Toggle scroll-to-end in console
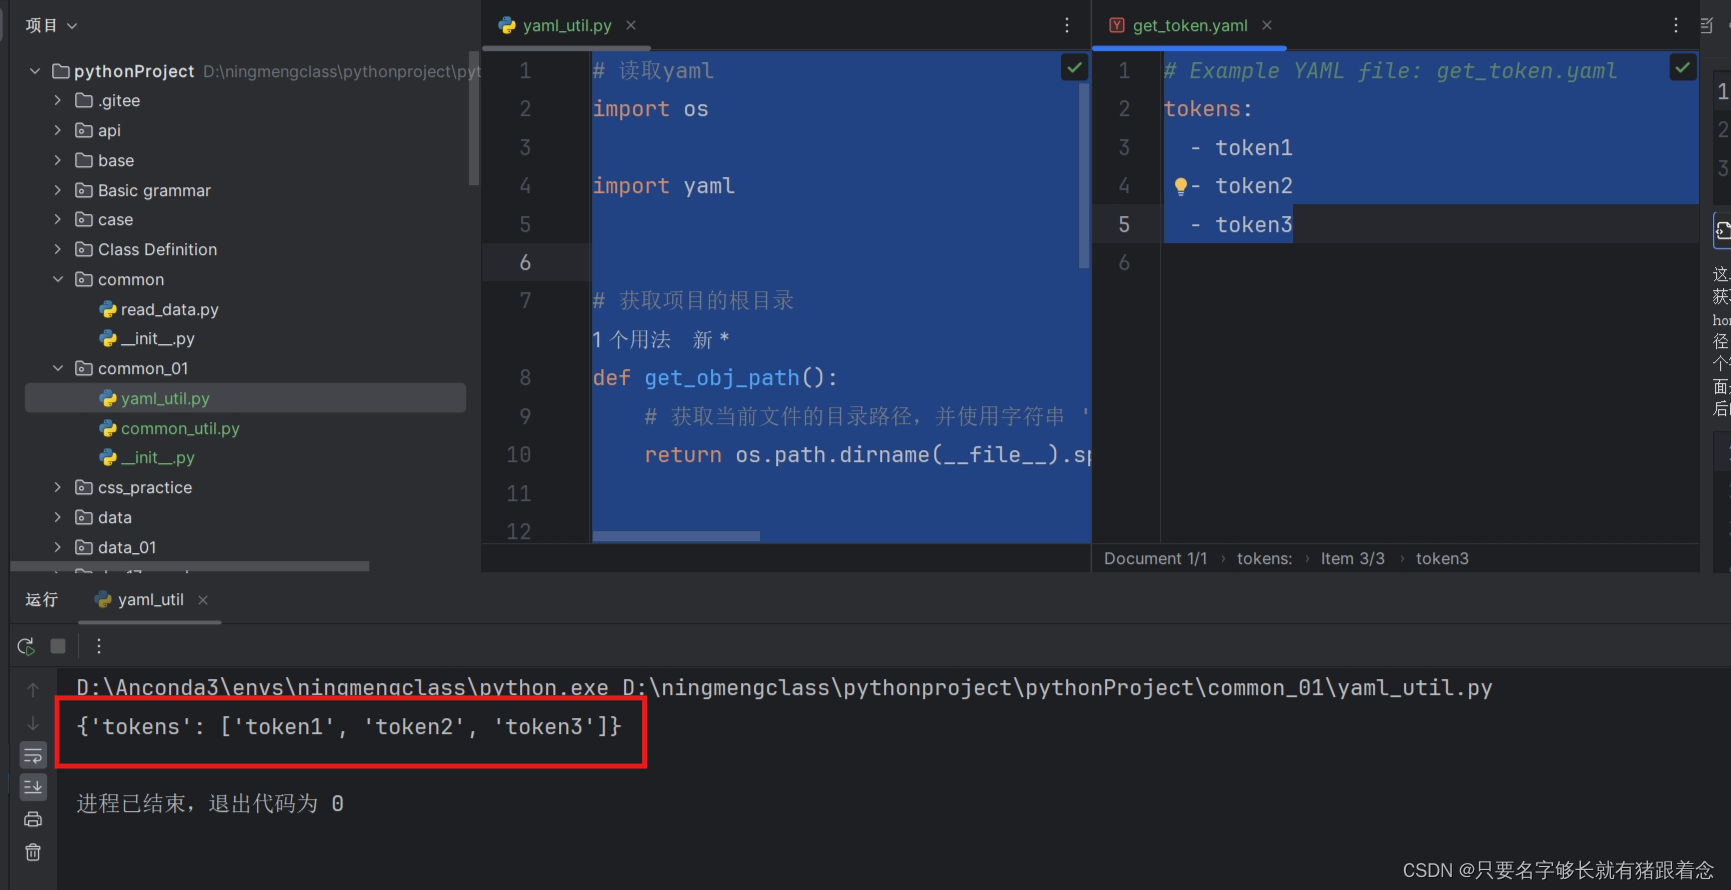The width and height of the screenshot is (1731, 890). pos(33,788)
